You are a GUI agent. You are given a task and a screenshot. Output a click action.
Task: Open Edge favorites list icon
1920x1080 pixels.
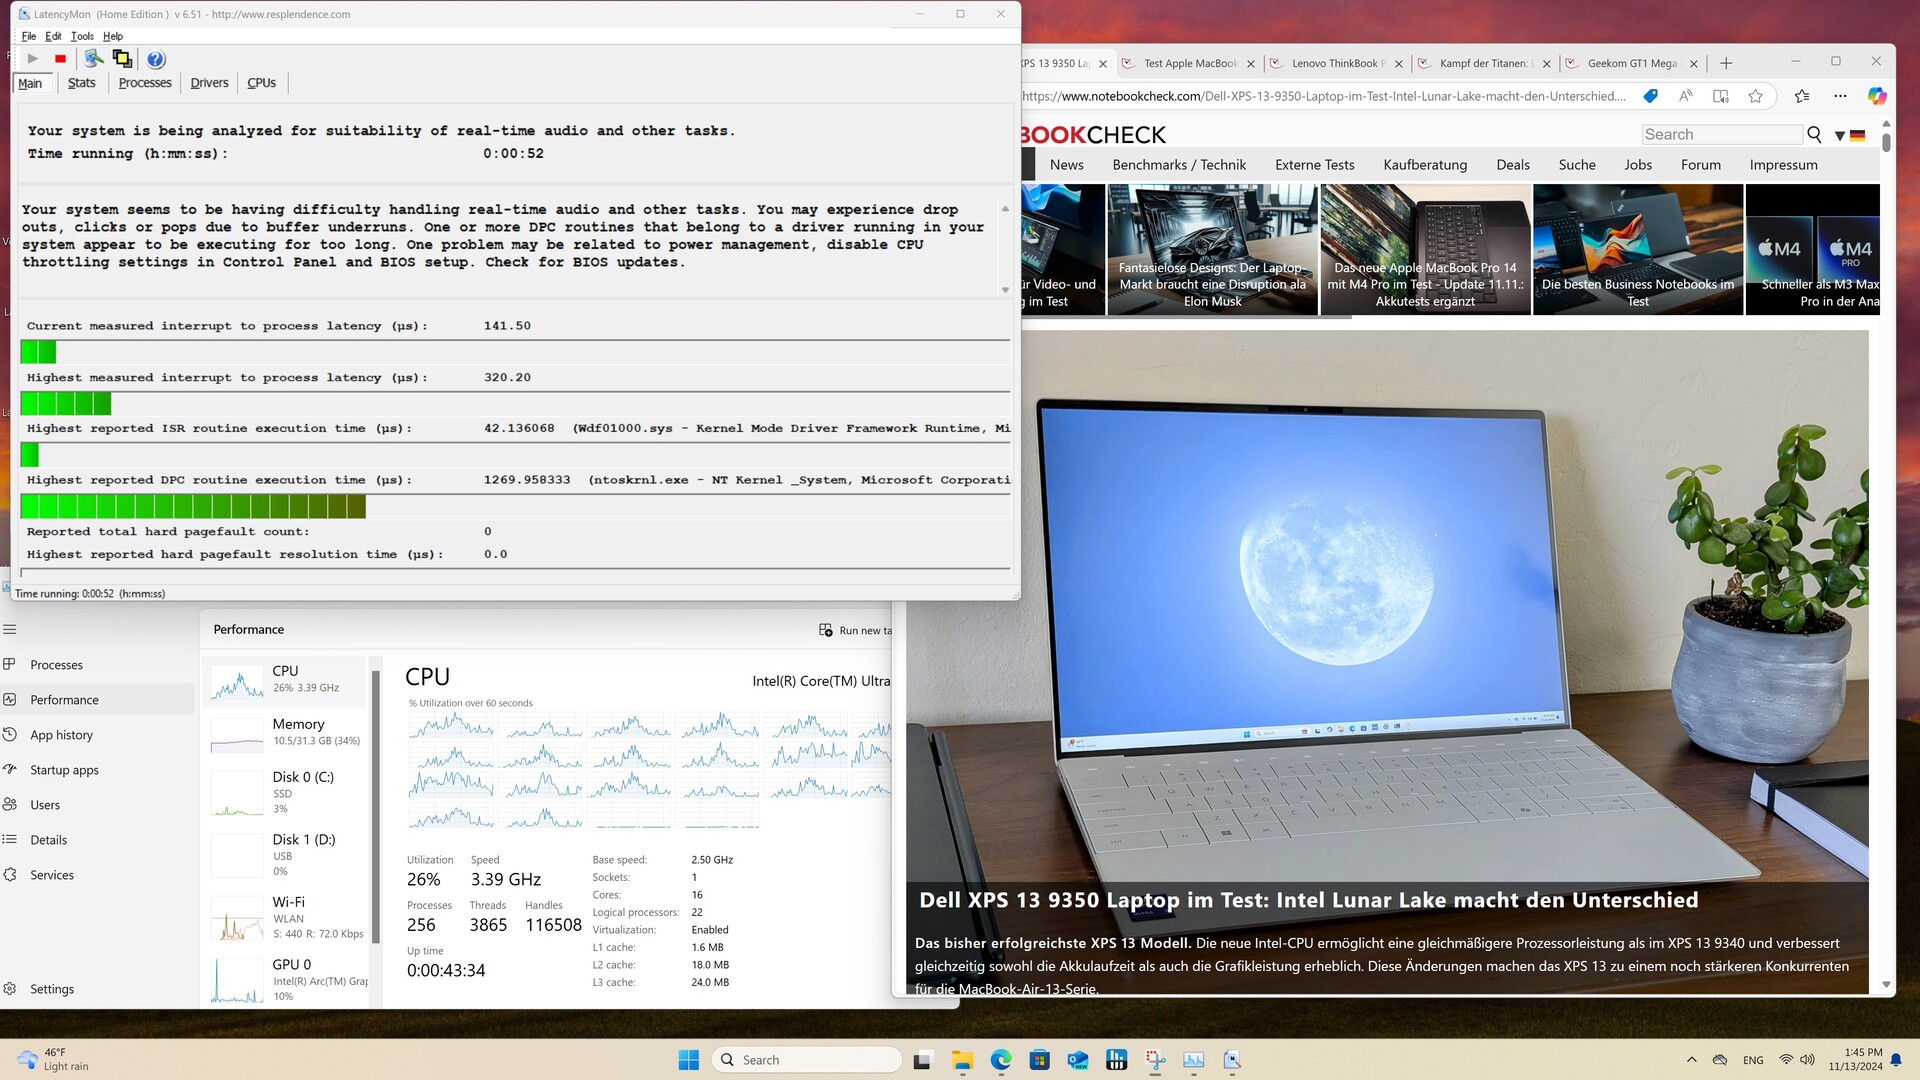1802,96
